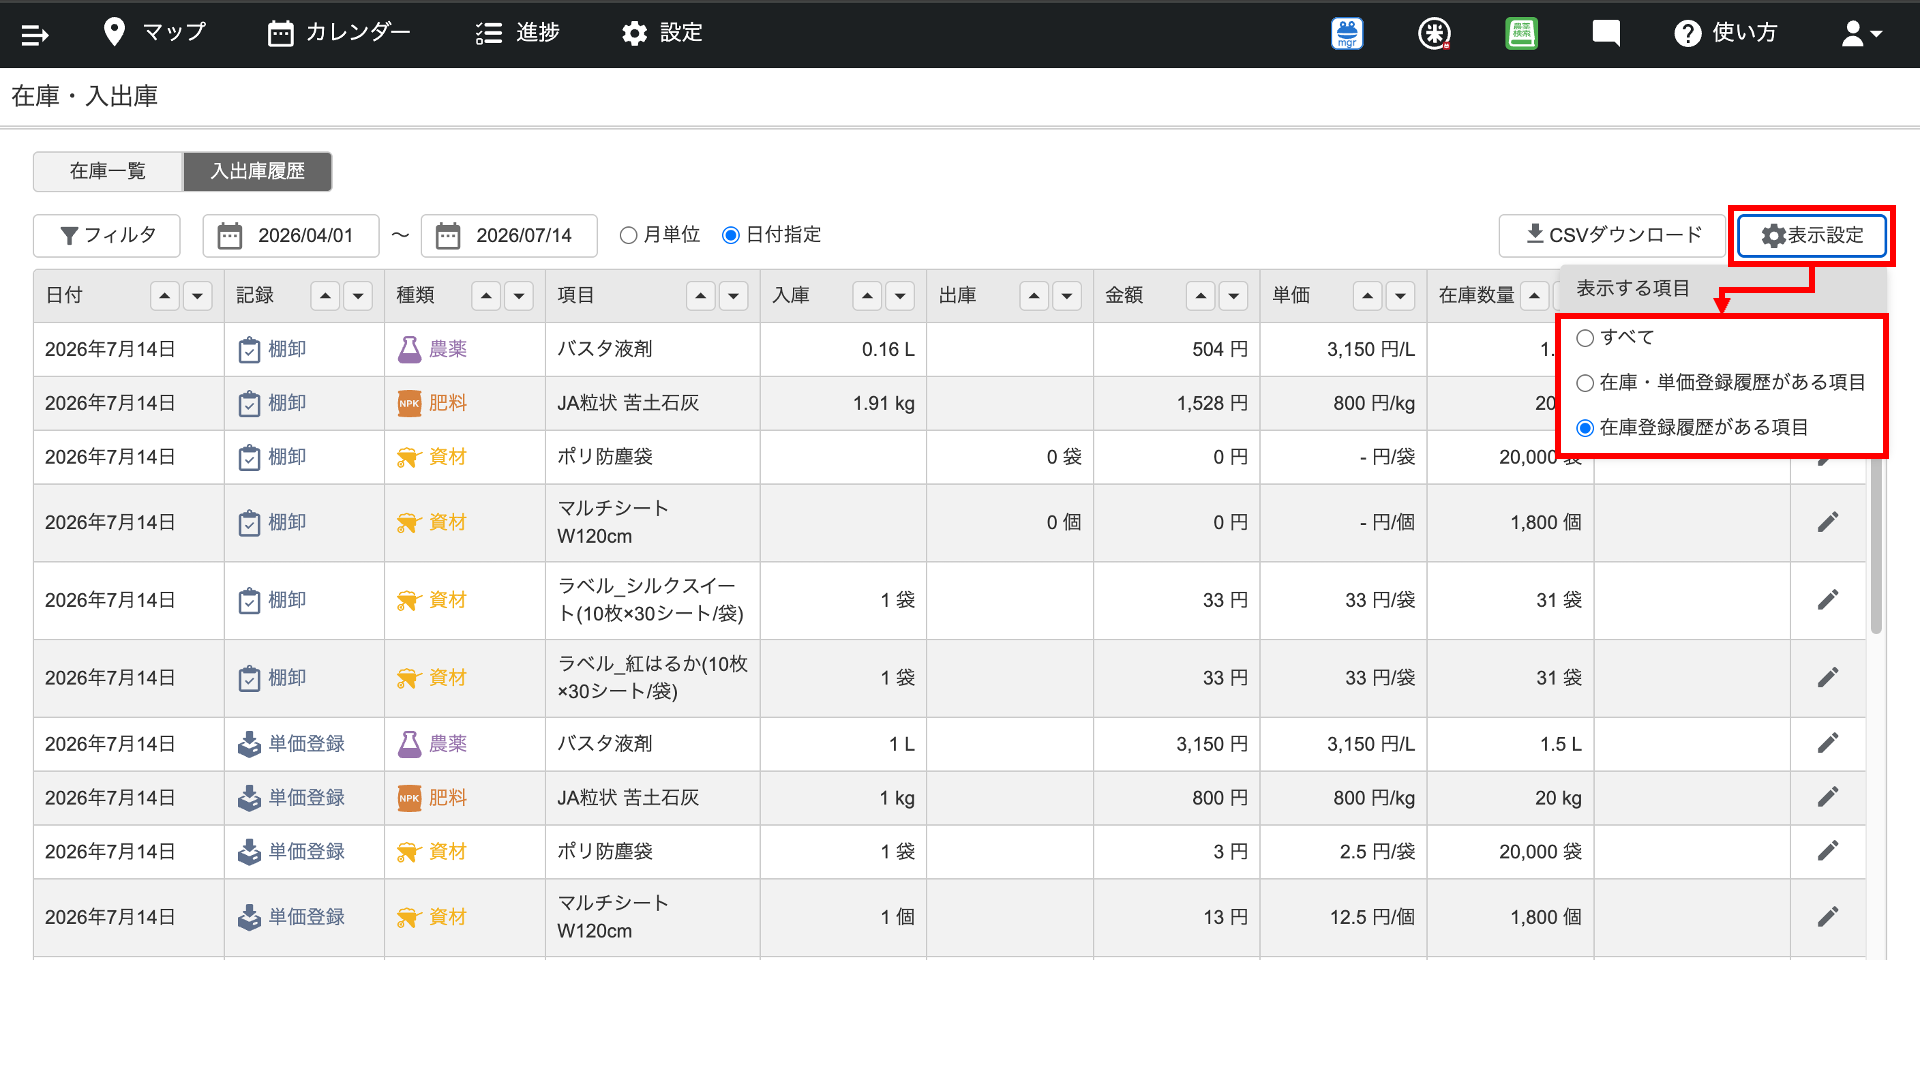Sort 金額 column ascending
This screenshot has height=1080, width=1920.
pos(1200,296)
